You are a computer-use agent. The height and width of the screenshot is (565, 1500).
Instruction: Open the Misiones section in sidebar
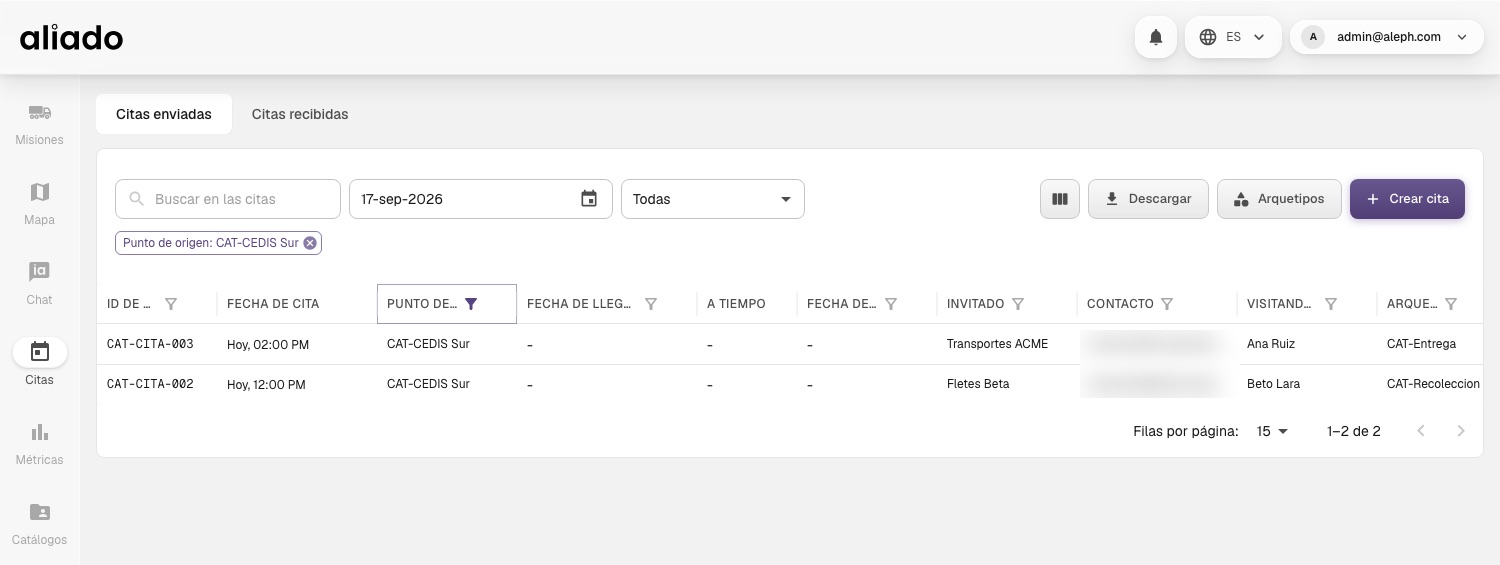click(x=40, y=124)
